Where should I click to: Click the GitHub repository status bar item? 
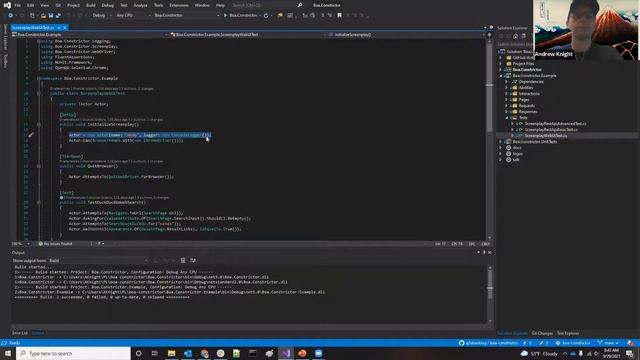489,343
